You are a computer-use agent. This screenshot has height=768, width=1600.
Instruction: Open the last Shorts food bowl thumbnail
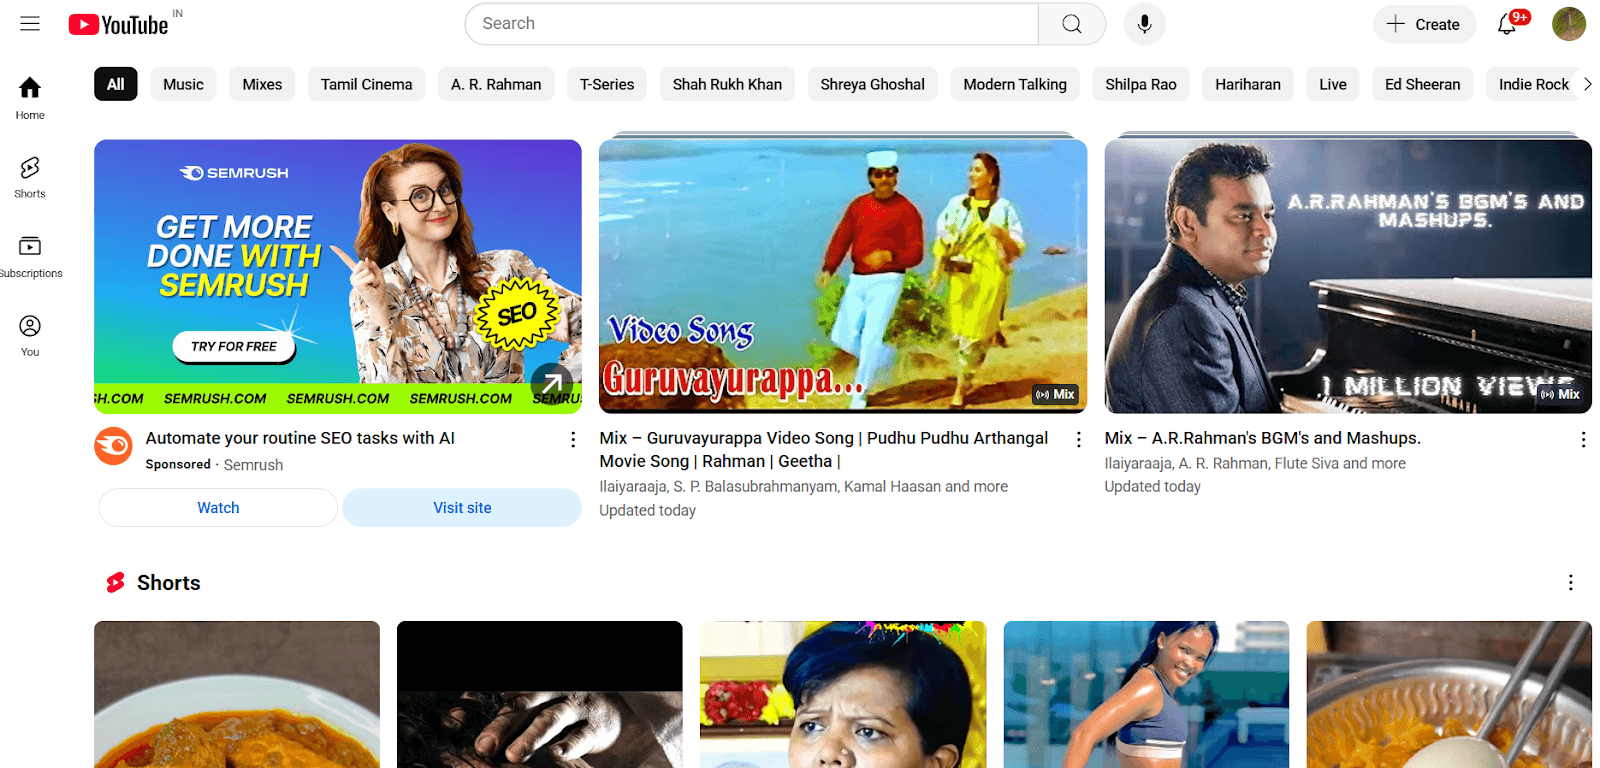tap(1449, 695)
